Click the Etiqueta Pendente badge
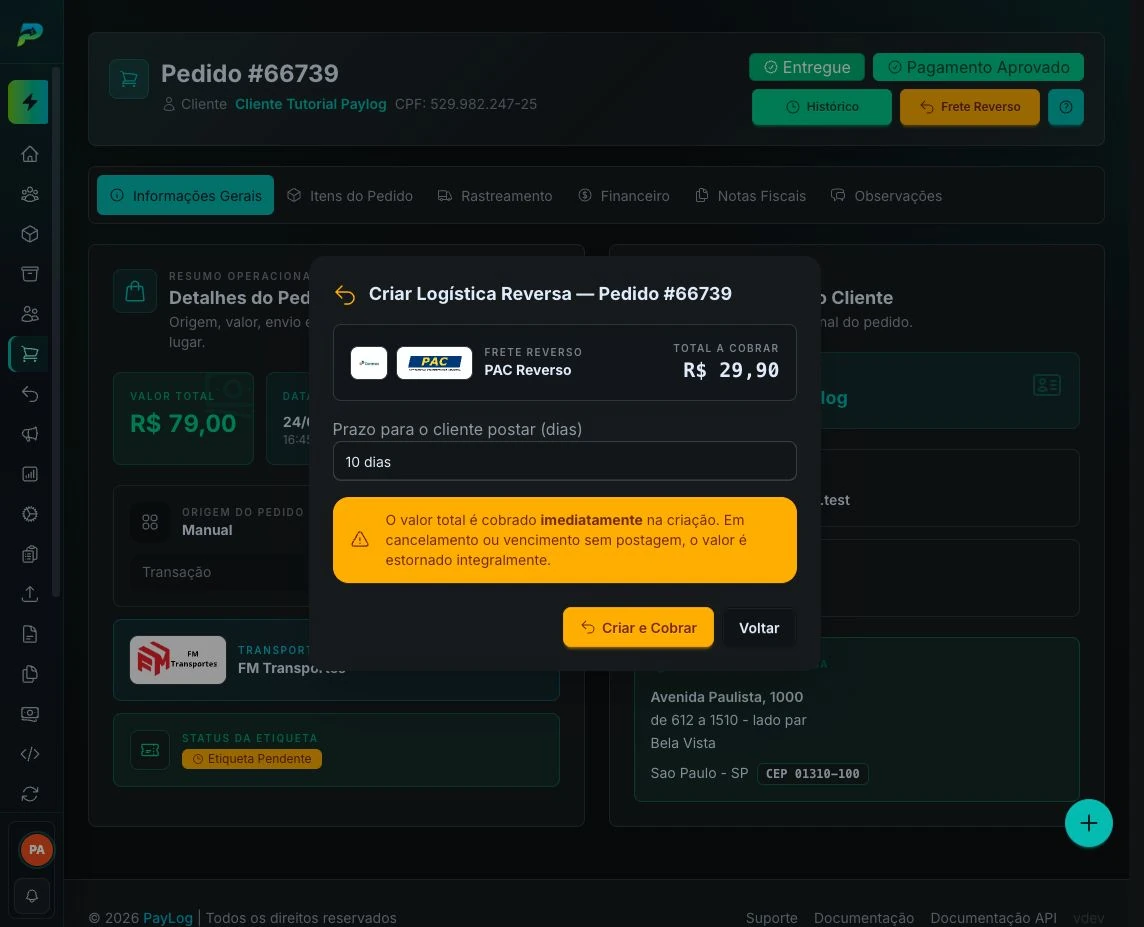The width and height of the screenshot is (1144, 927). (x=252, y=759)
